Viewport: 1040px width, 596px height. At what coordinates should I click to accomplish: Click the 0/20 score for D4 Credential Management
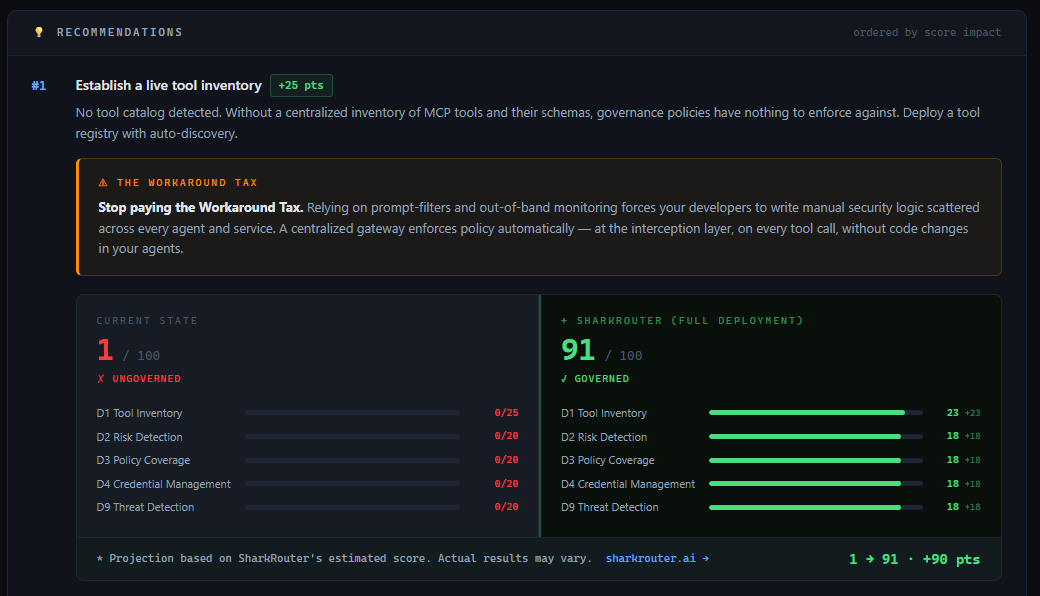pos(506,483)
